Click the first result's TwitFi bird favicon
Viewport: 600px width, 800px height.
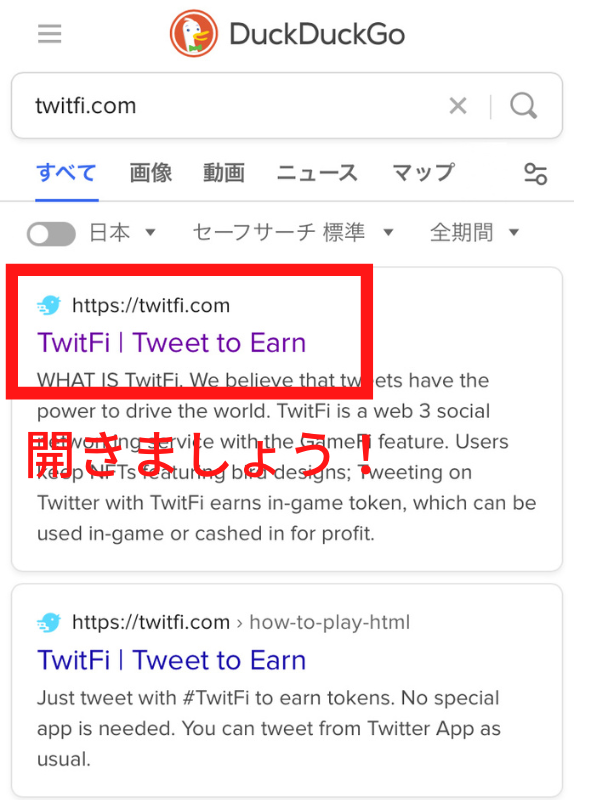click(49, 305)
